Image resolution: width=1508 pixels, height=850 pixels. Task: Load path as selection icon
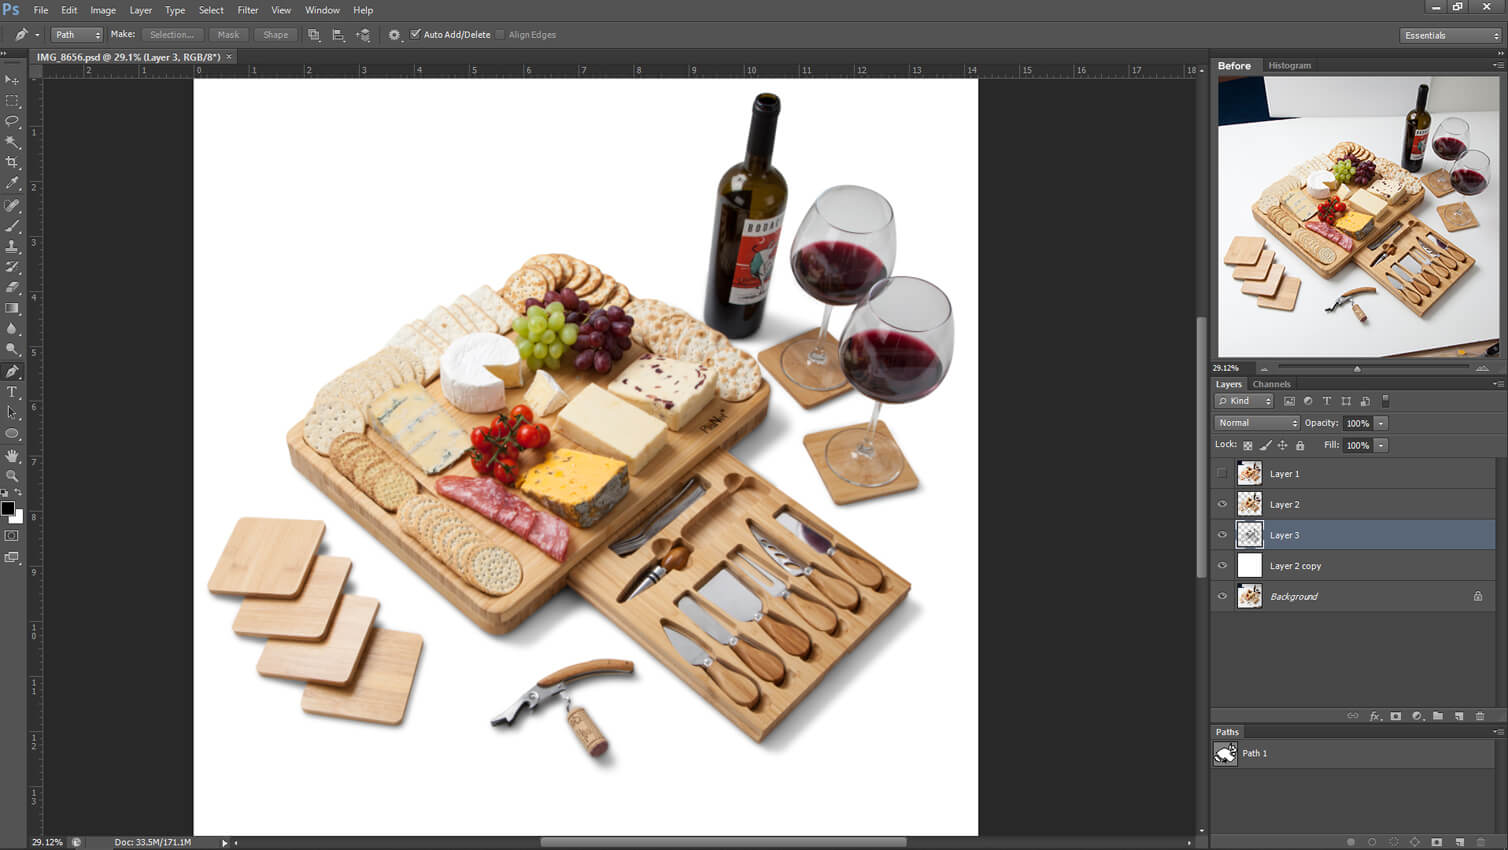(x=1394, y=842)
